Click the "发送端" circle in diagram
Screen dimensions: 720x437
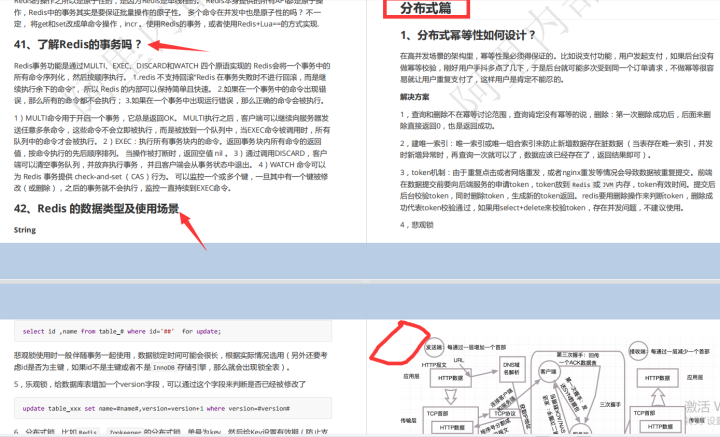434,347
